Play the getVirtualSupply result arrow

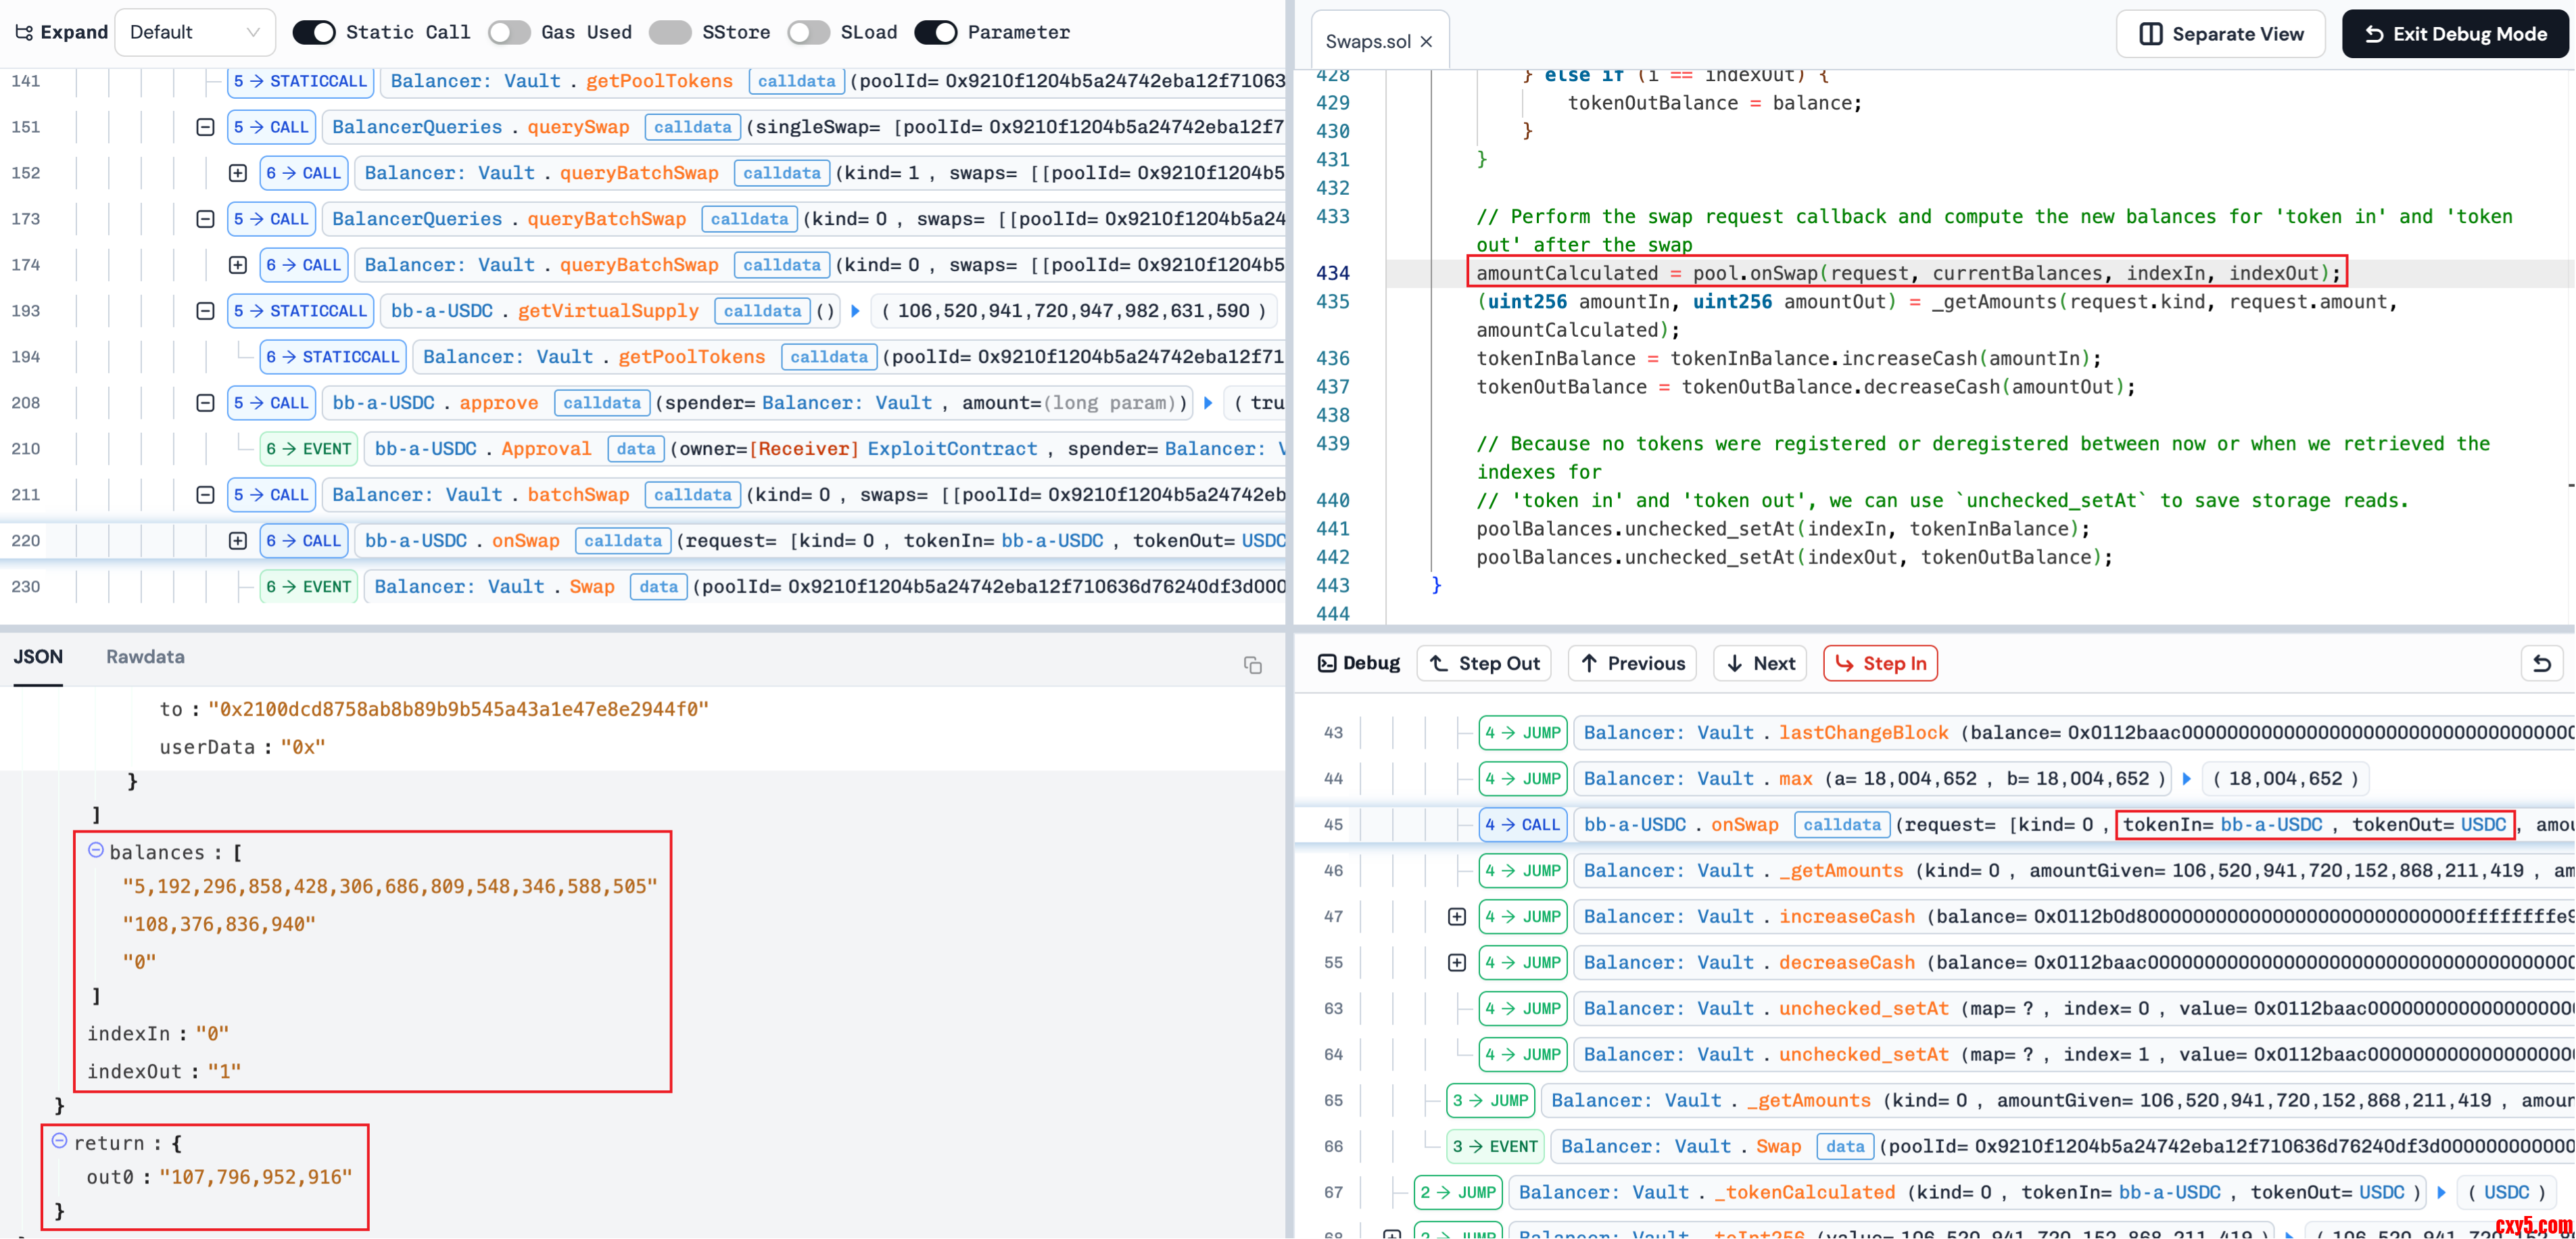(856, 311)
